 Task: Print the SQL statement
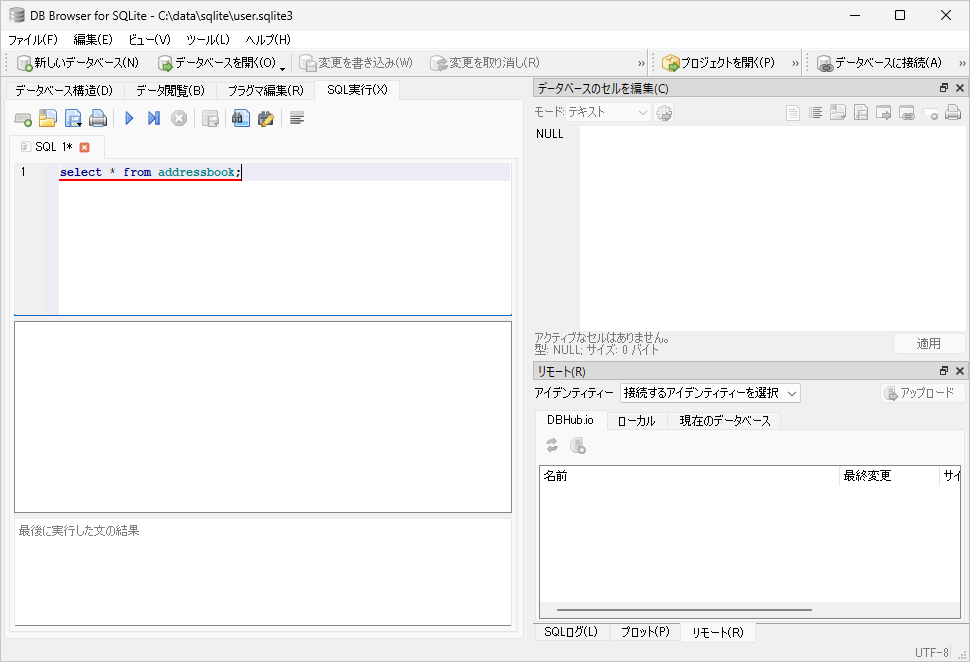(98, 117)
